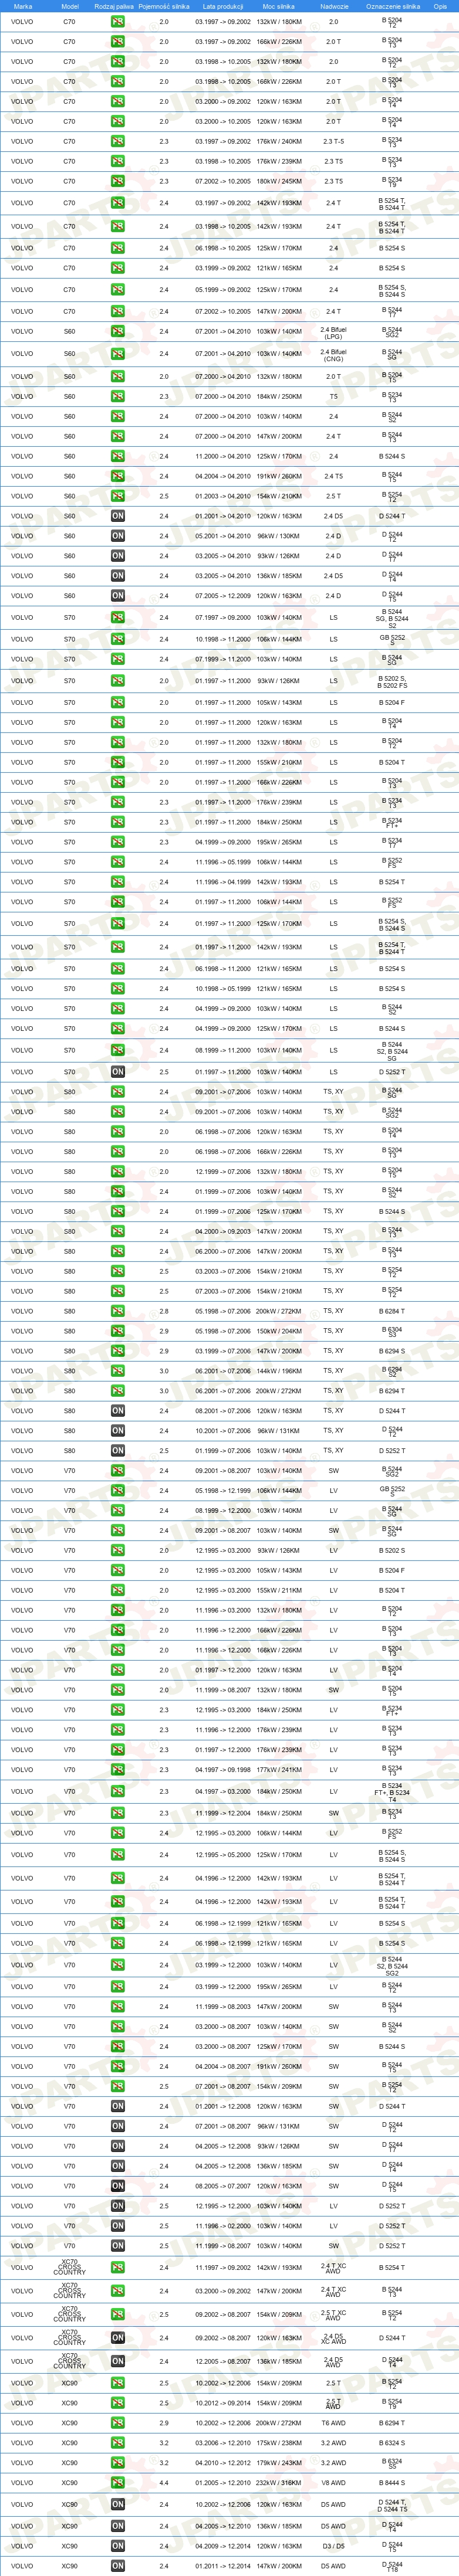Click diesel ON icon in S80 120kW / 163KM row
The width and height of the screenshot is (459, 2576).
(x=117, y=1411)
